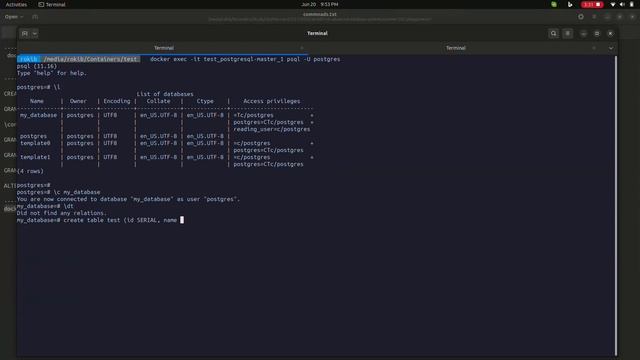Click the 'reading_user=c/postgres' privilege entry
The image size is (640, 360).
[272, 129]
